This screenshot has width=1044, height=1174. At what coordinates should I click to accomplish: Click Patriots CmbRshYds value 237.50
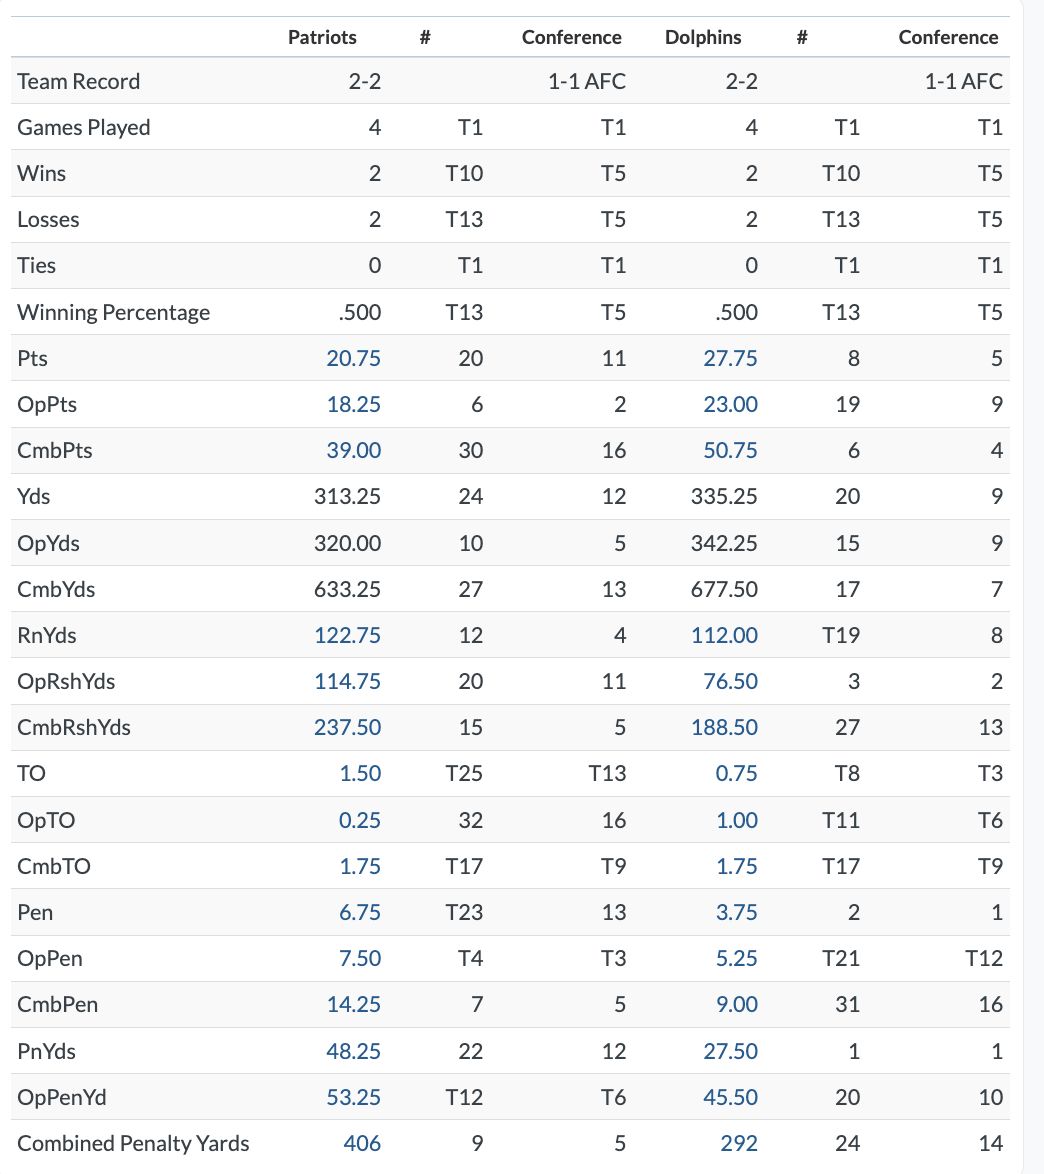pyautogui.click(x=348, y=727)
